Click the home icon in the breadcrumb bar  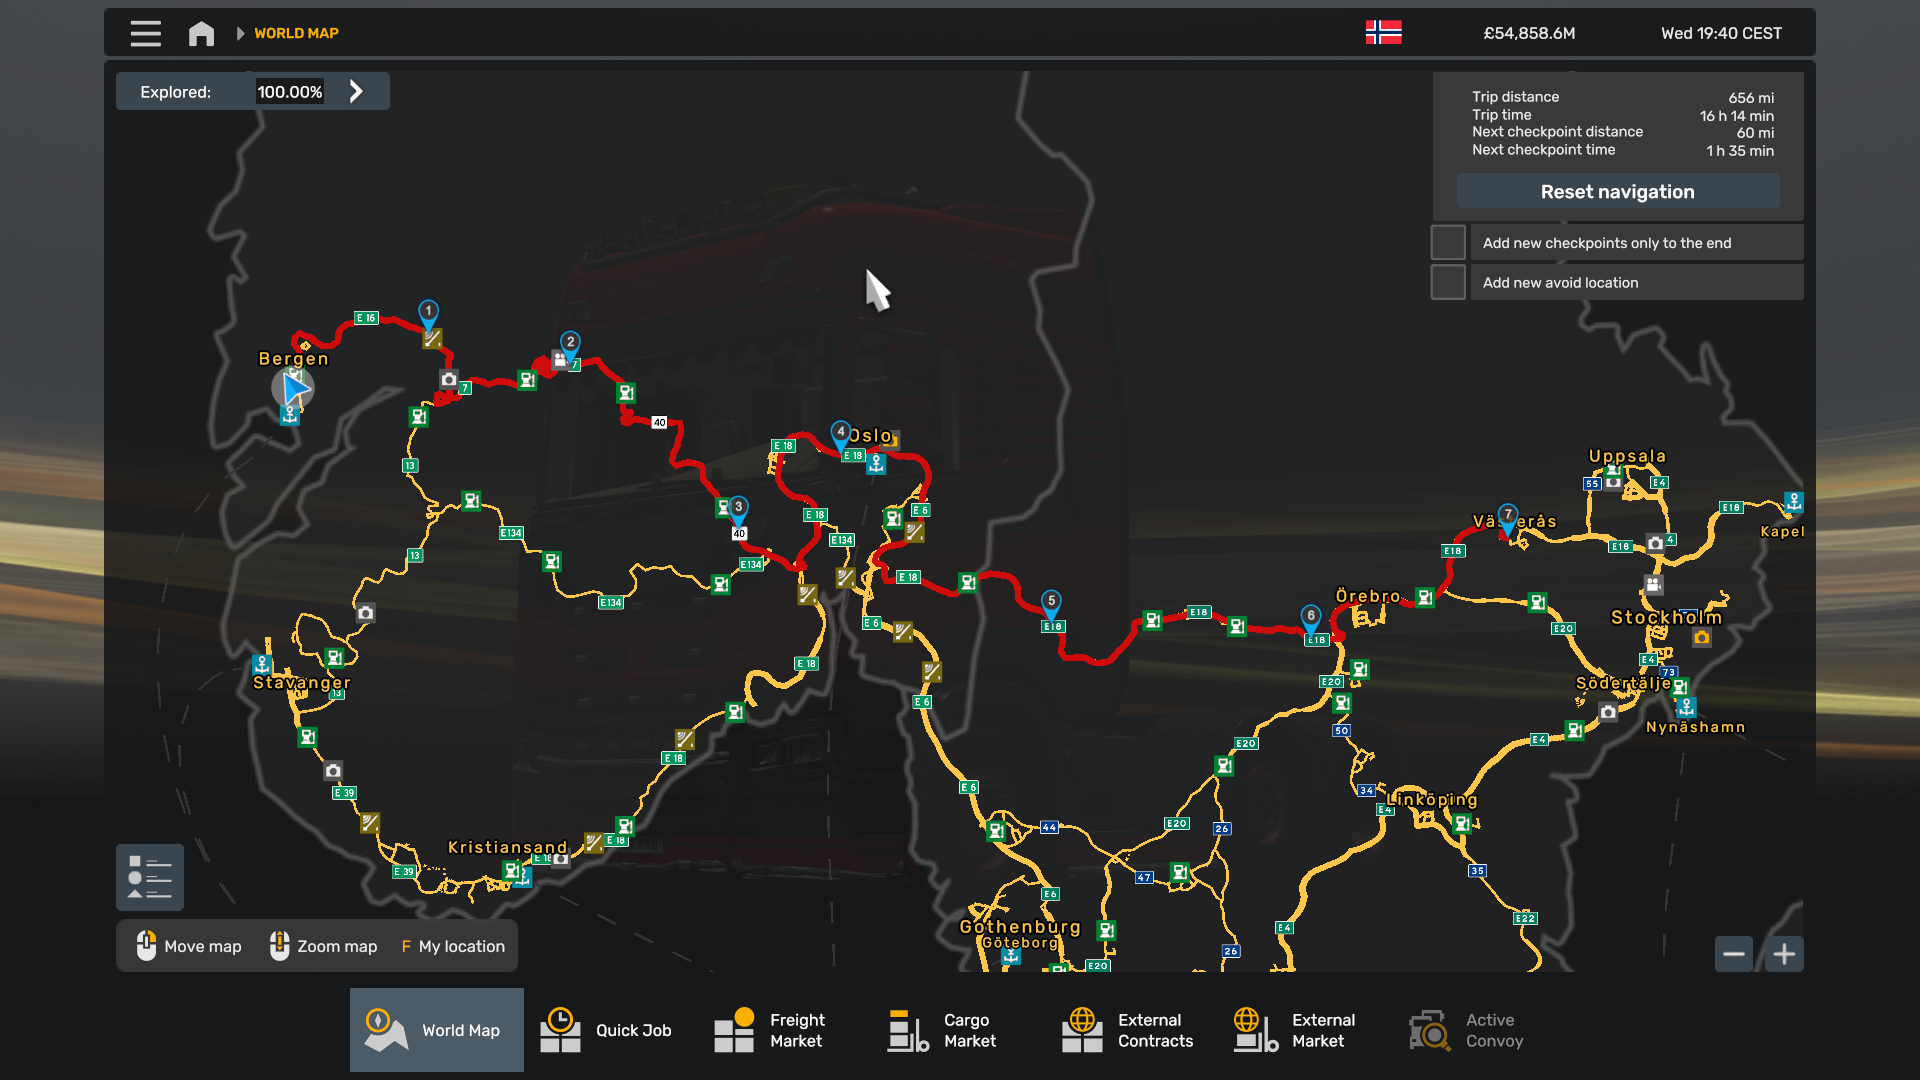(201, 33)
